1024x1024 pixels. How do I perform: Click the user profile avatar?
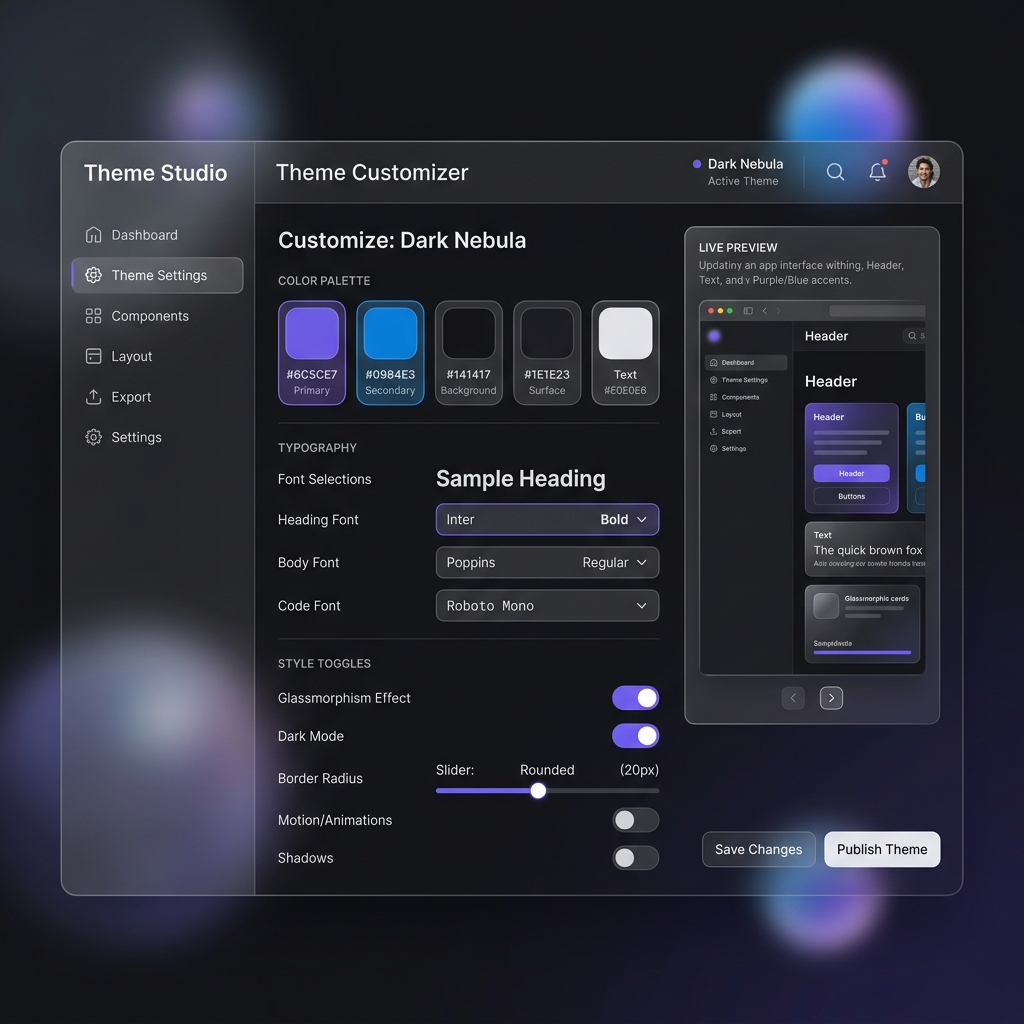pyautogui.click(x=923, y=172)
